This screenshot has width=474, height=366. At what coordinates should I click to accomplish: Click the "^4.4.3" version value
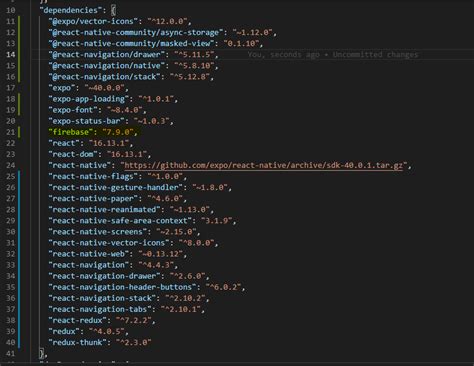(x=156, y=265)
